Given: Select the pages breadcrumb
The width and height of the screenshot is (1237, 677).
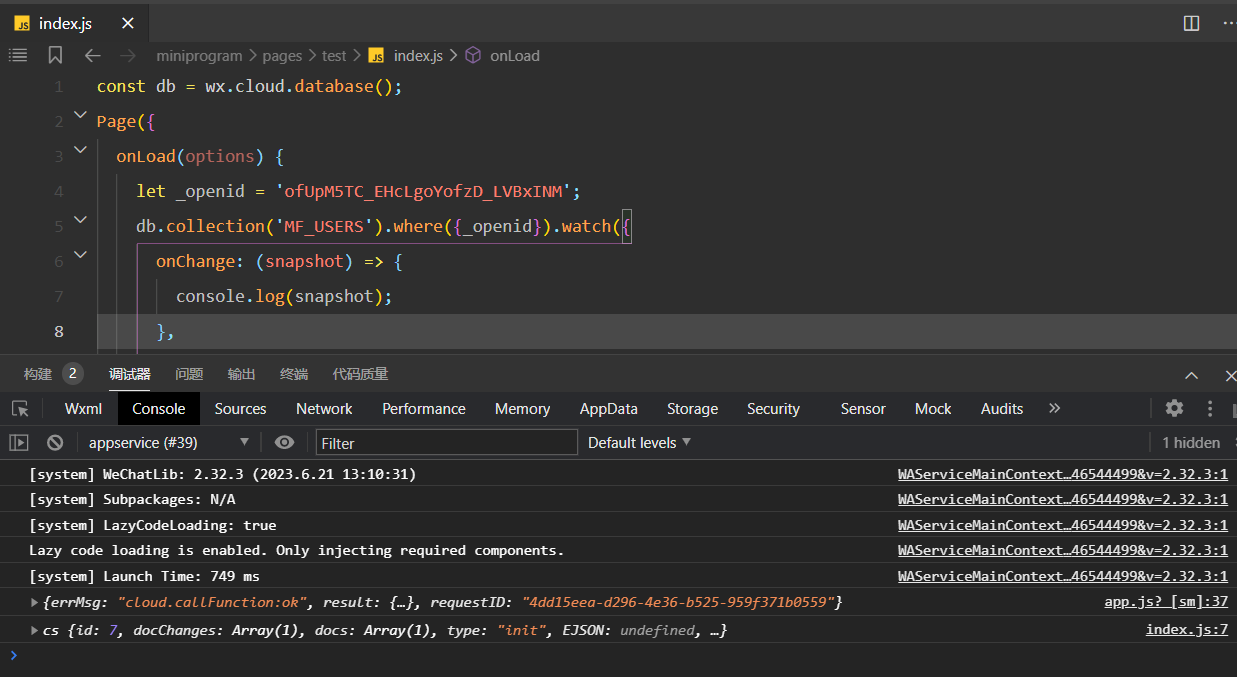Looking at the screenshot, I should coord(282,56).
